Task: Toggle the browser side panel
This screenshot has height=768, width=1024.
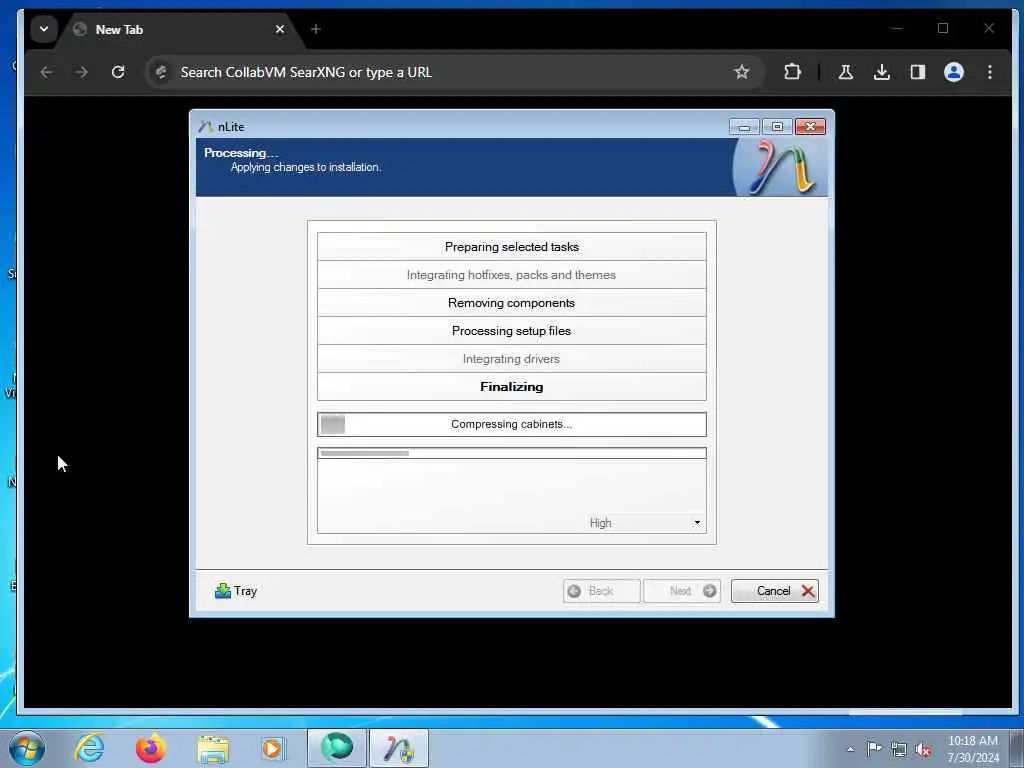Action: click(x=918, y=72)
